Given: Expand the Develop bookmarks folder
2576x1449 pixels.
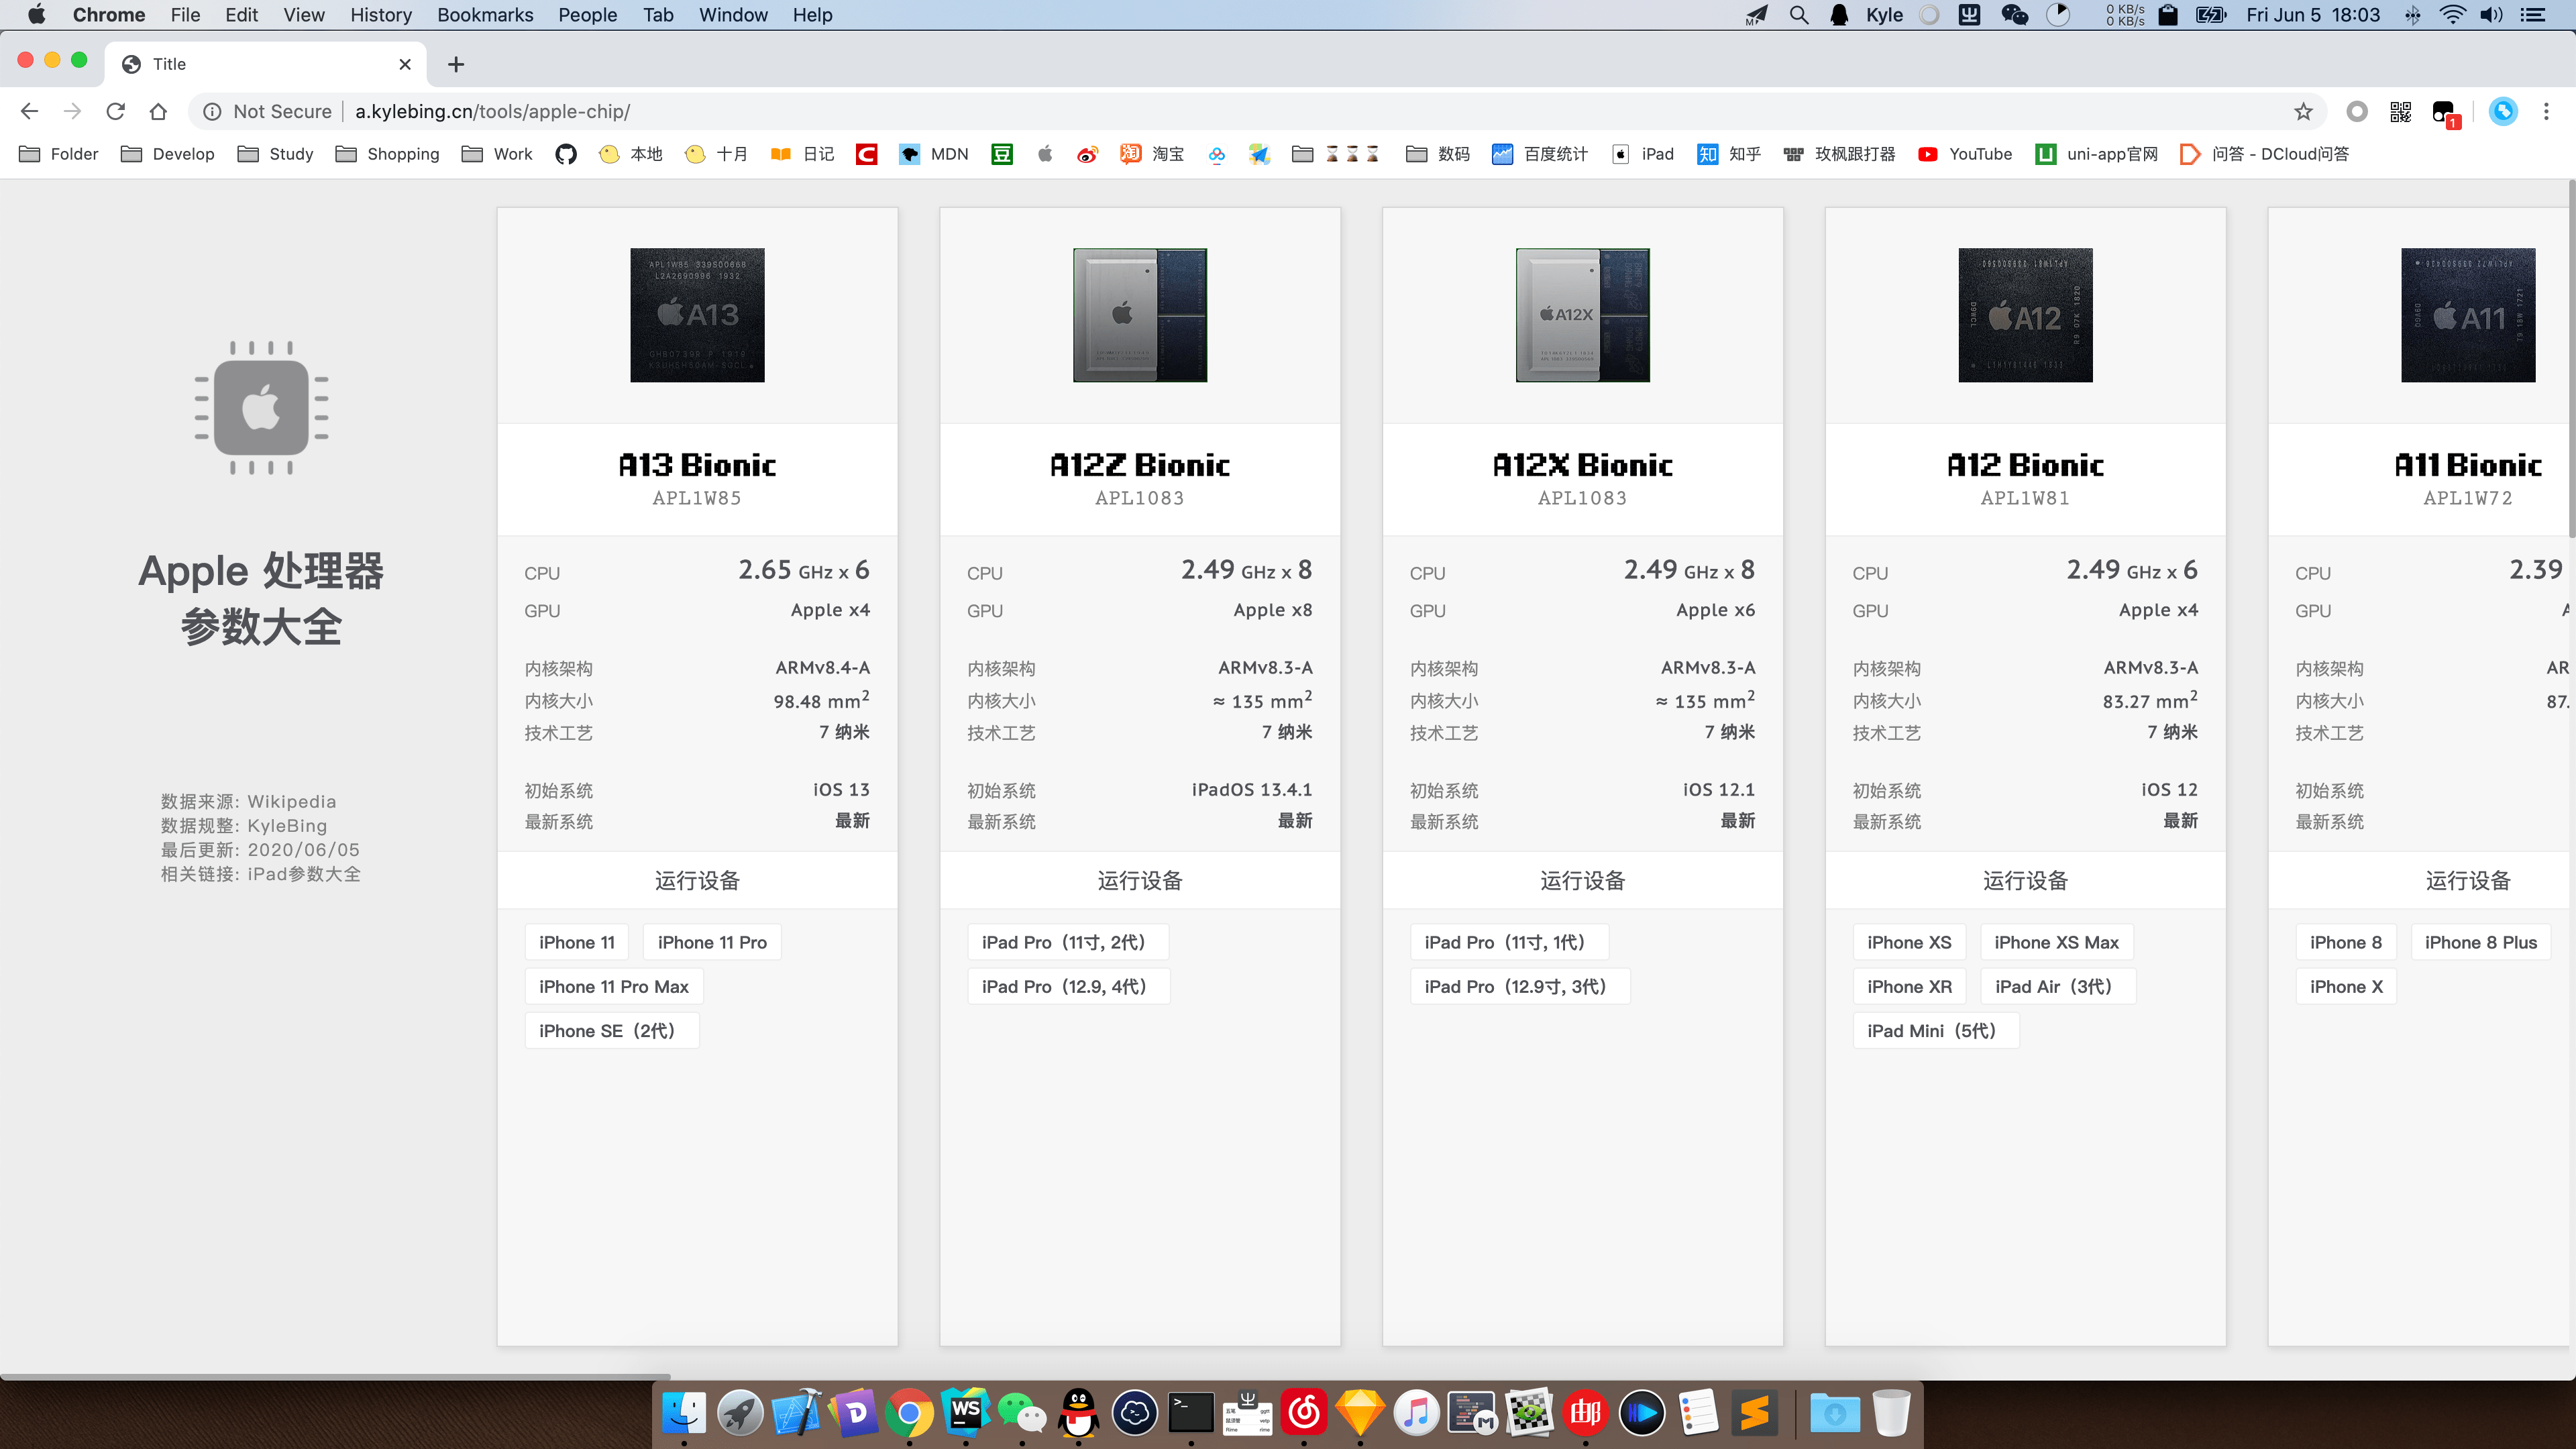Looking at the screenshot, I should click(167, 154).
